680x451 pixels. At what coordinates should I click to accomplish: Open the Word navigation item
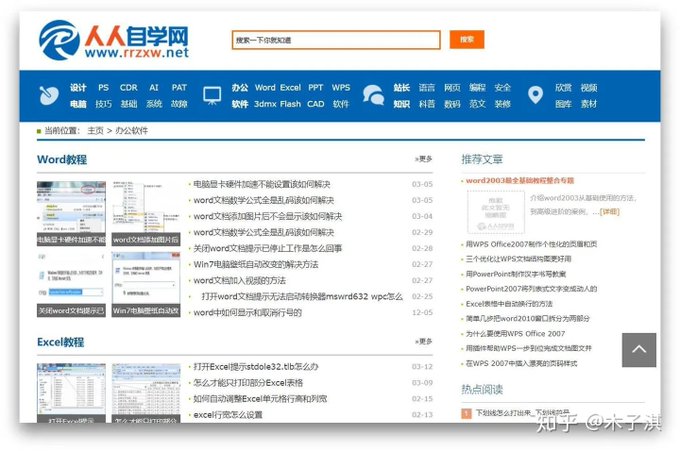tap(265, 88)
